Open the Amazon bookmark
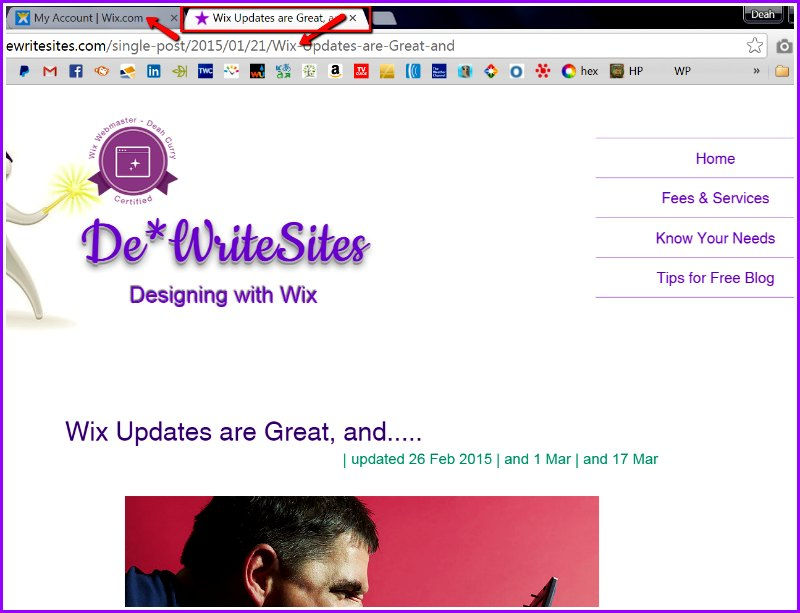The height and width of the screenshot is (613, 800). point(335,71)
